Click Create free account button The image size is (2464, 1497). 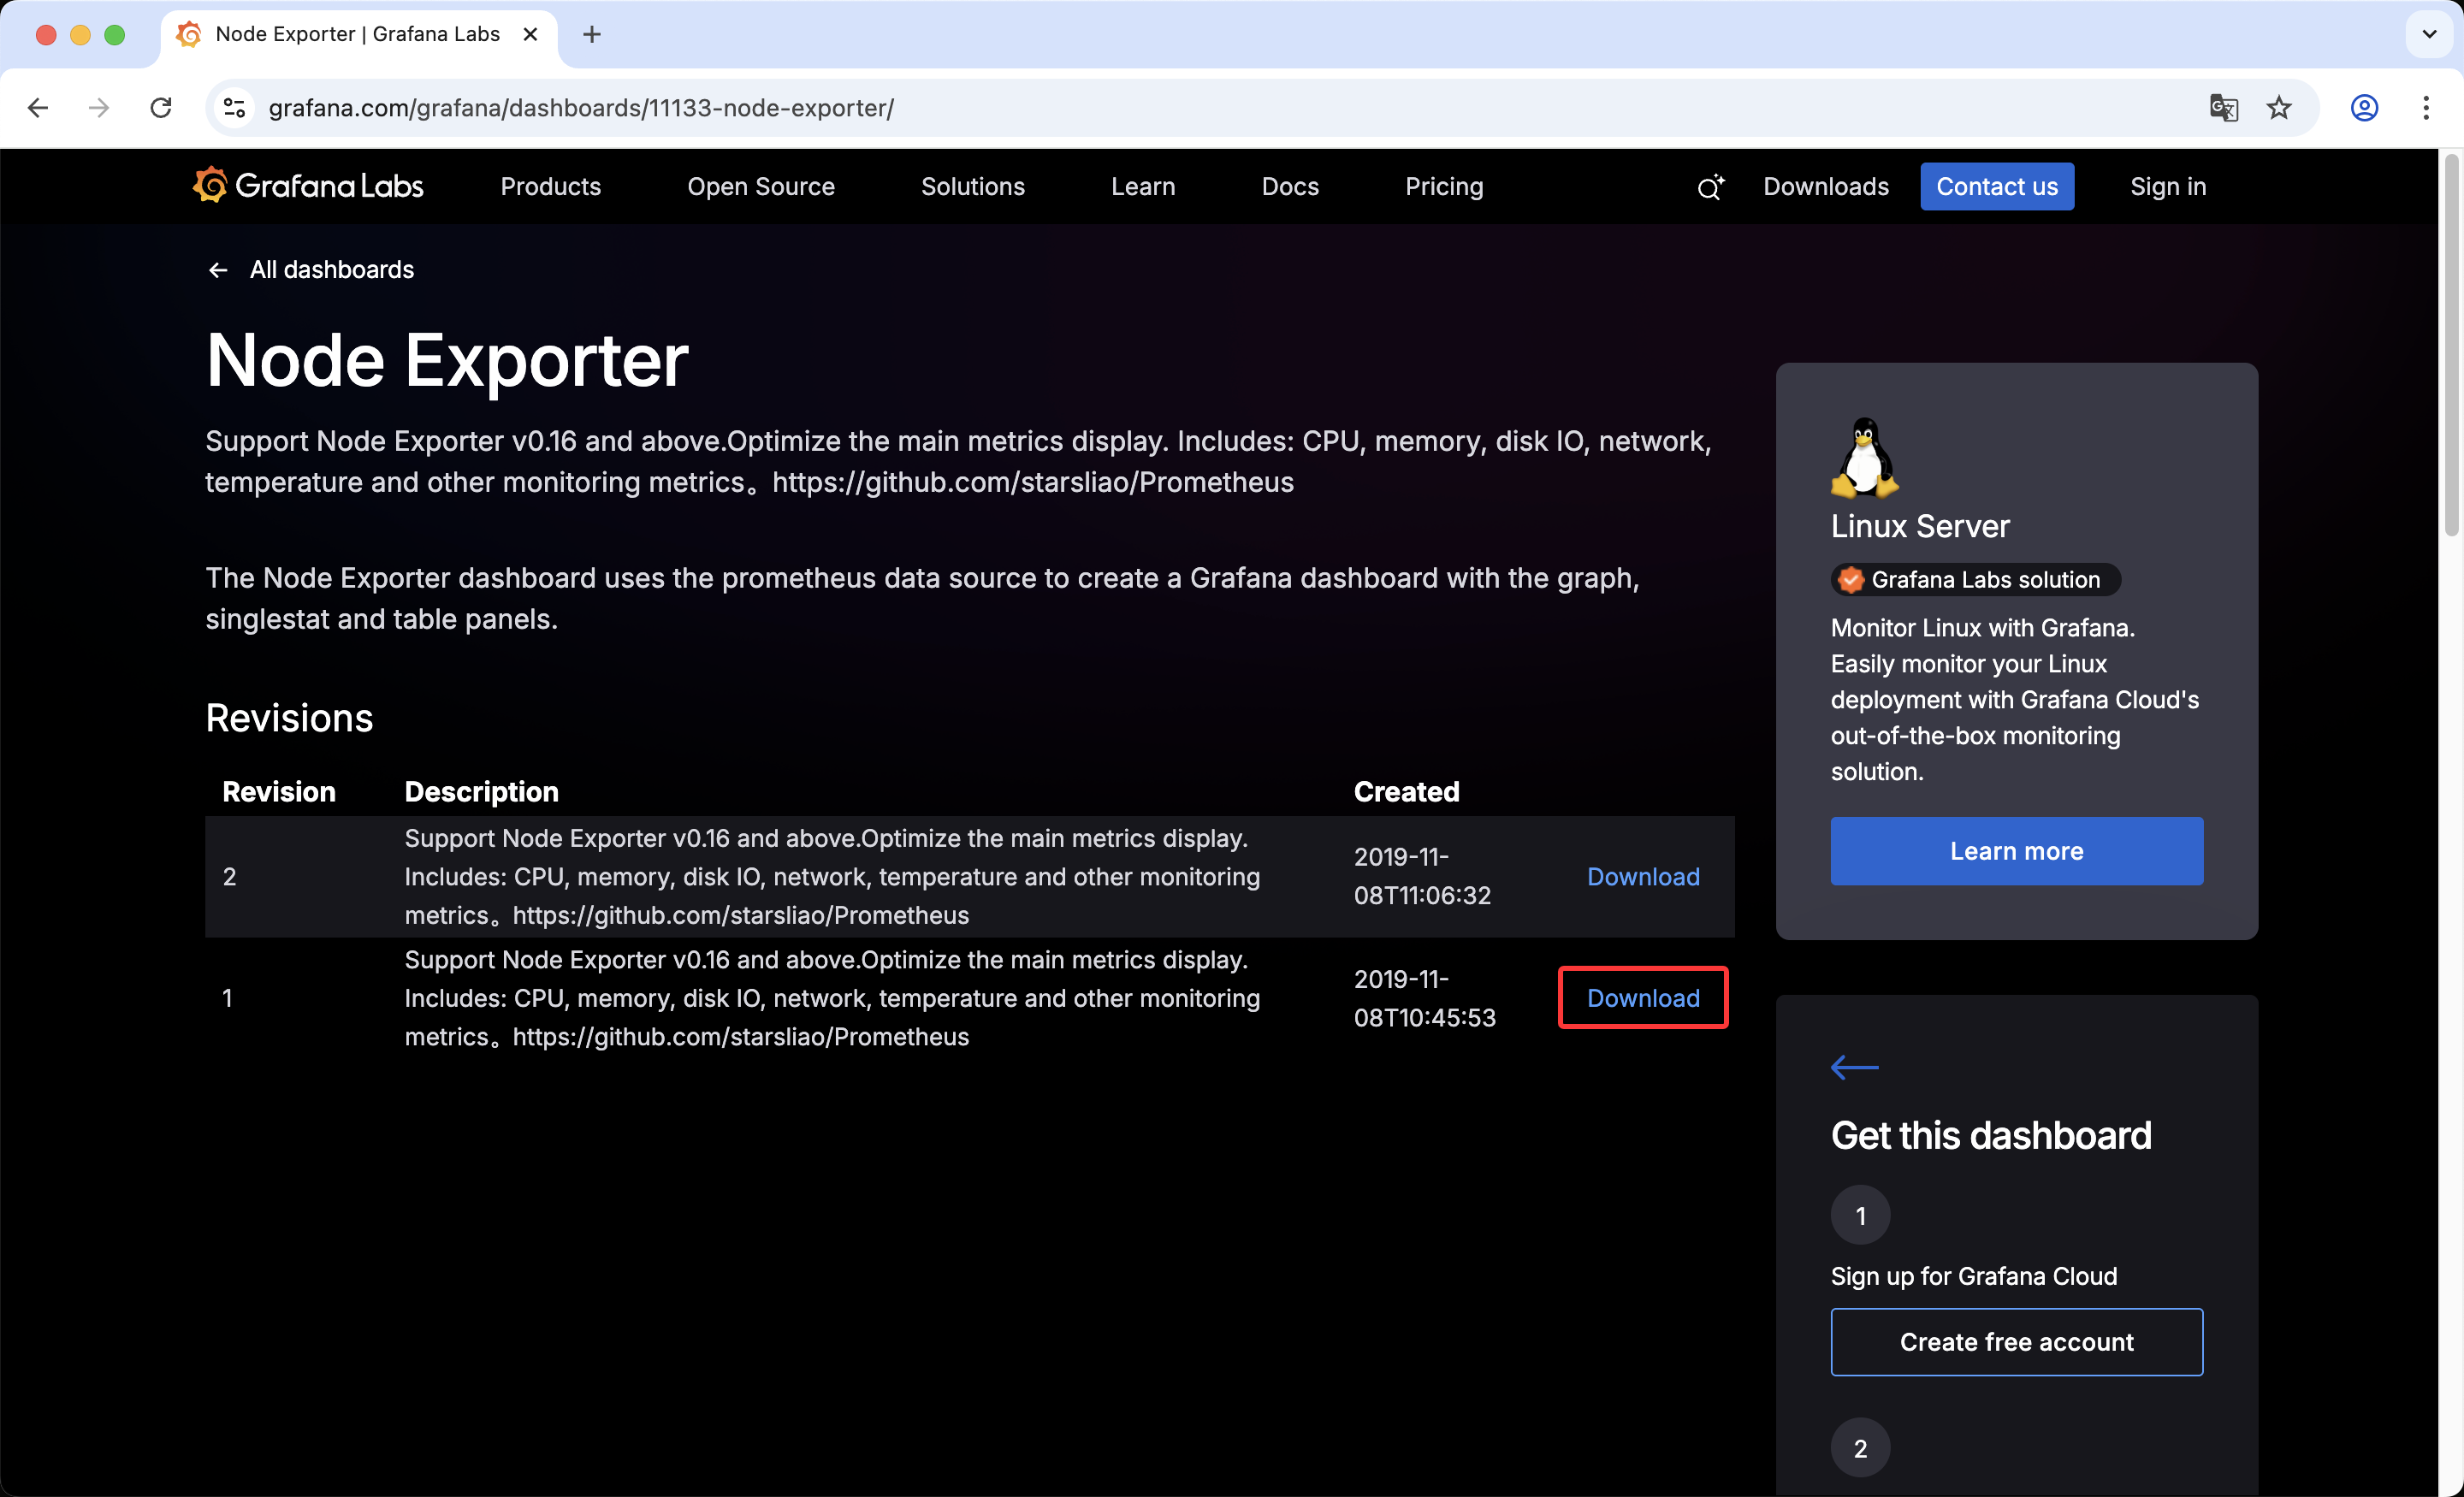coord(2016,1342)
